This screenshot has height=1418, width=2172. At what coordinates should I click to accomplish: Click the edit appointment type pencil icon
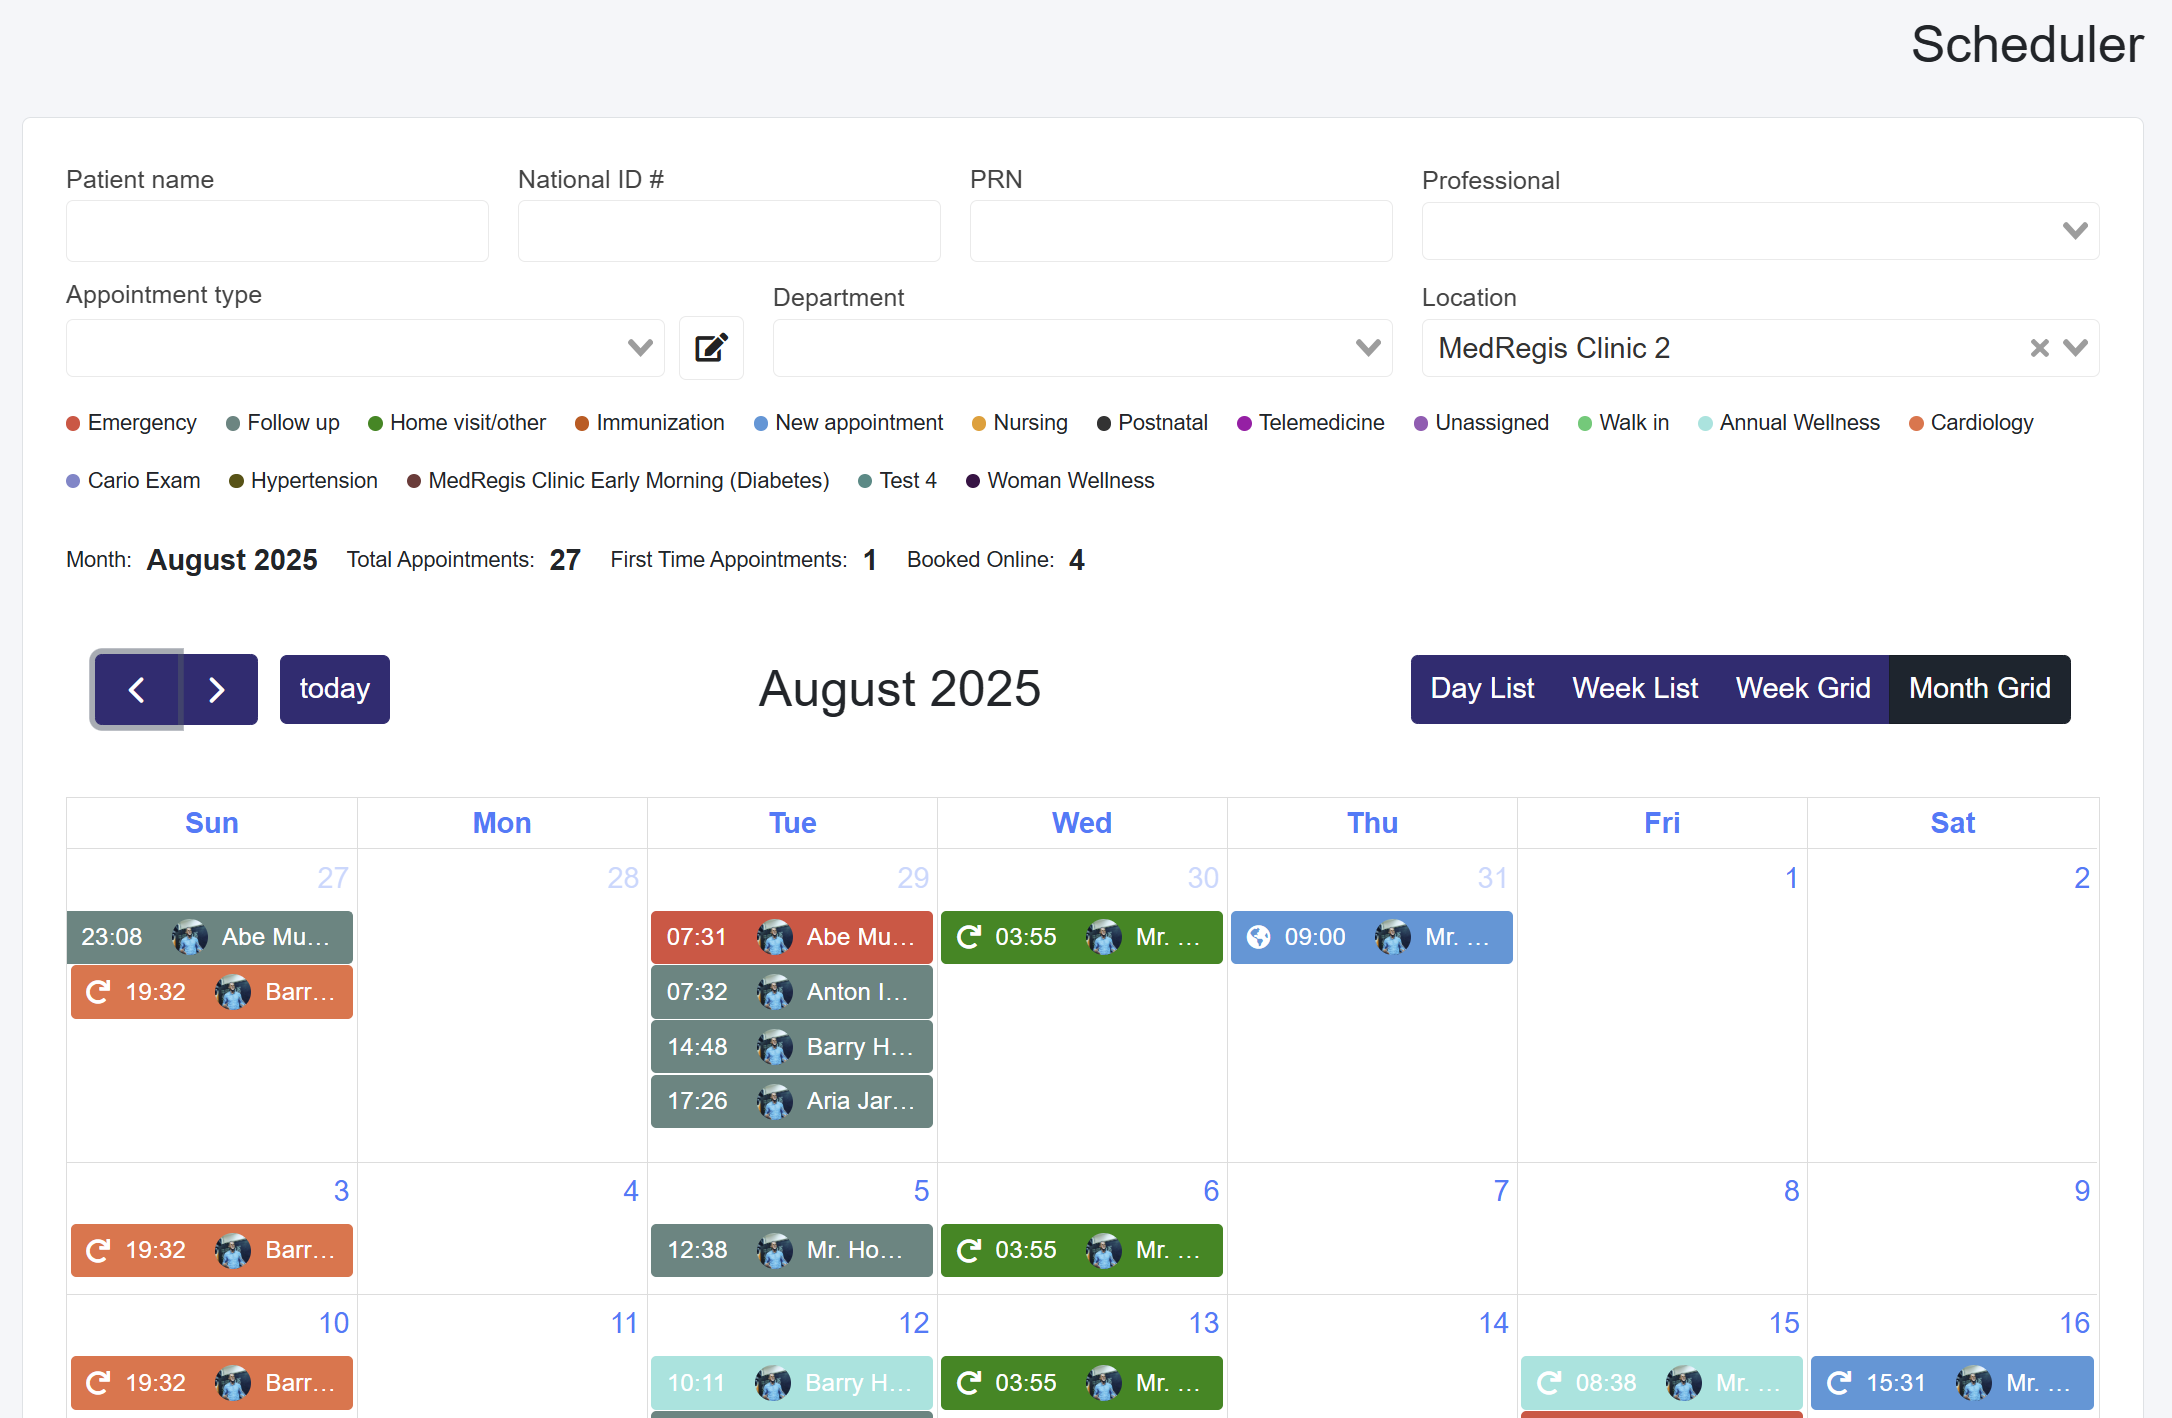(711, 348)
